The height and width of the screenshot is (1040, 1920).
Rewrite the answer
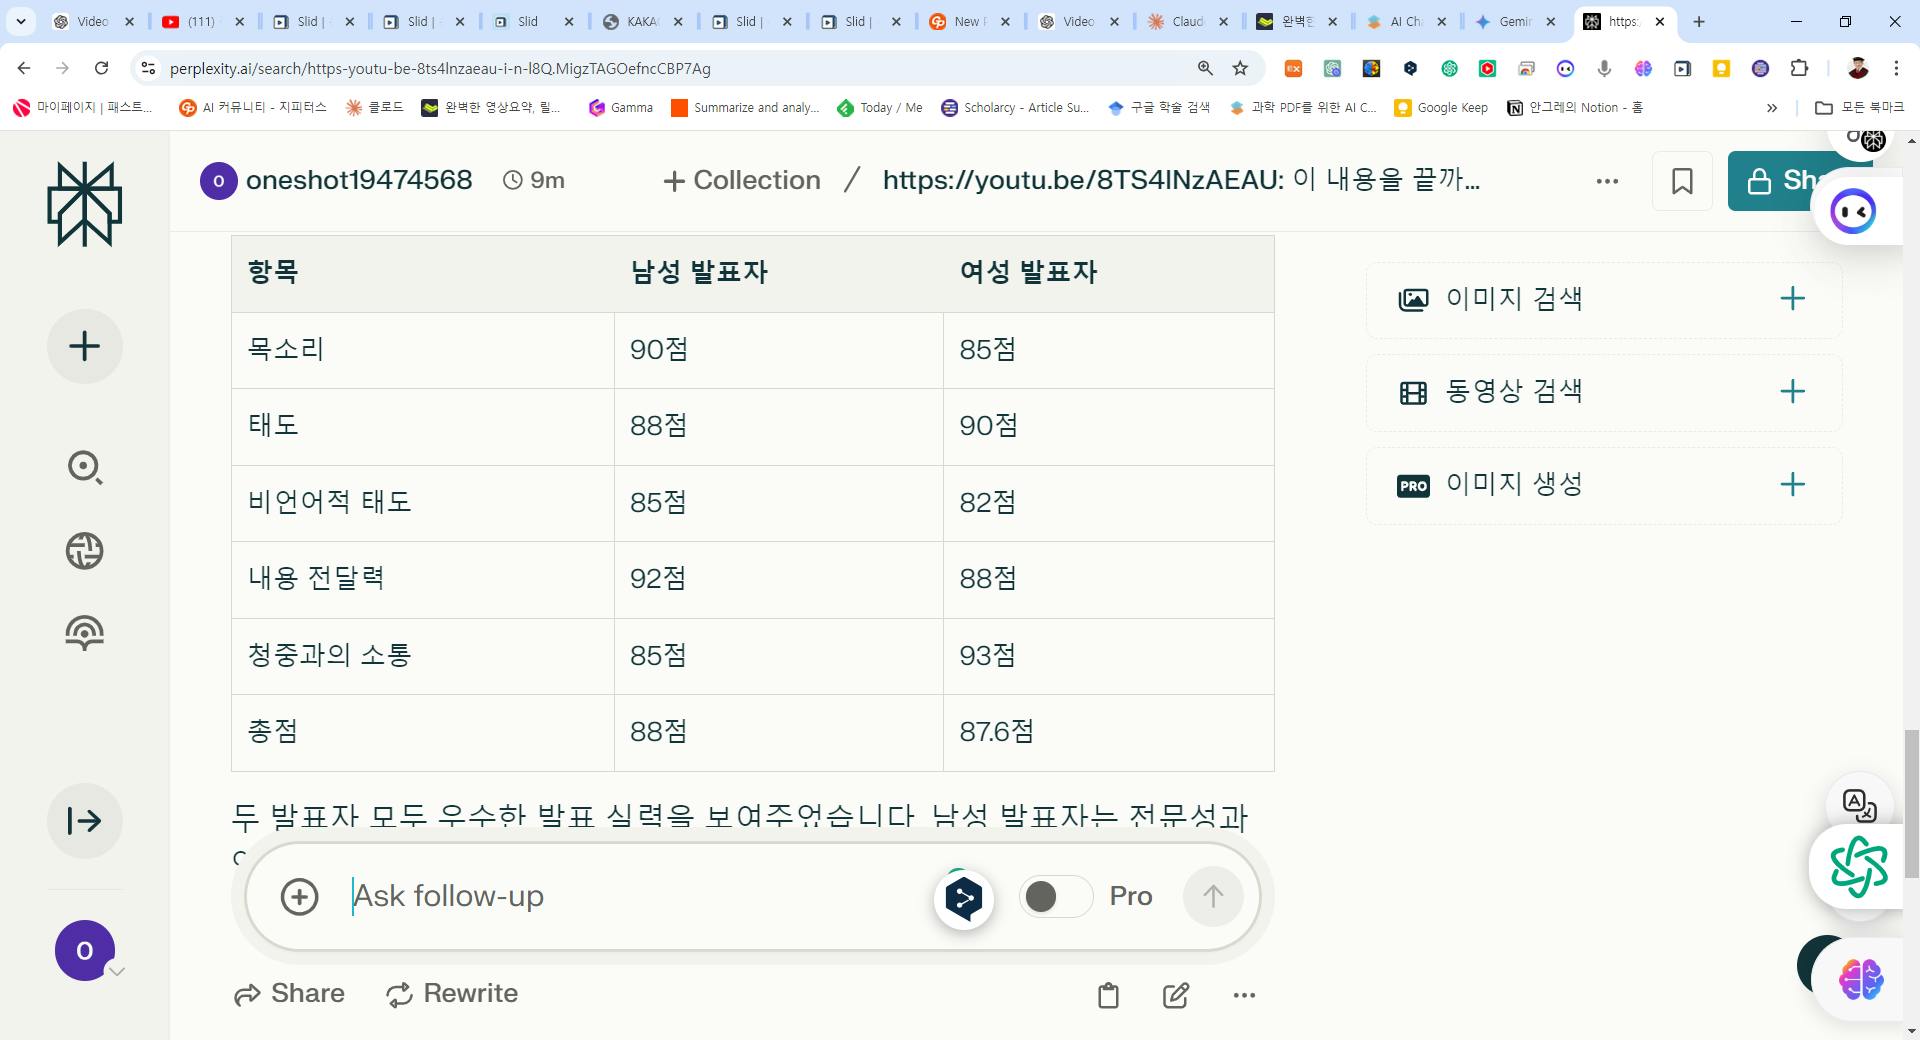point(452,994)
